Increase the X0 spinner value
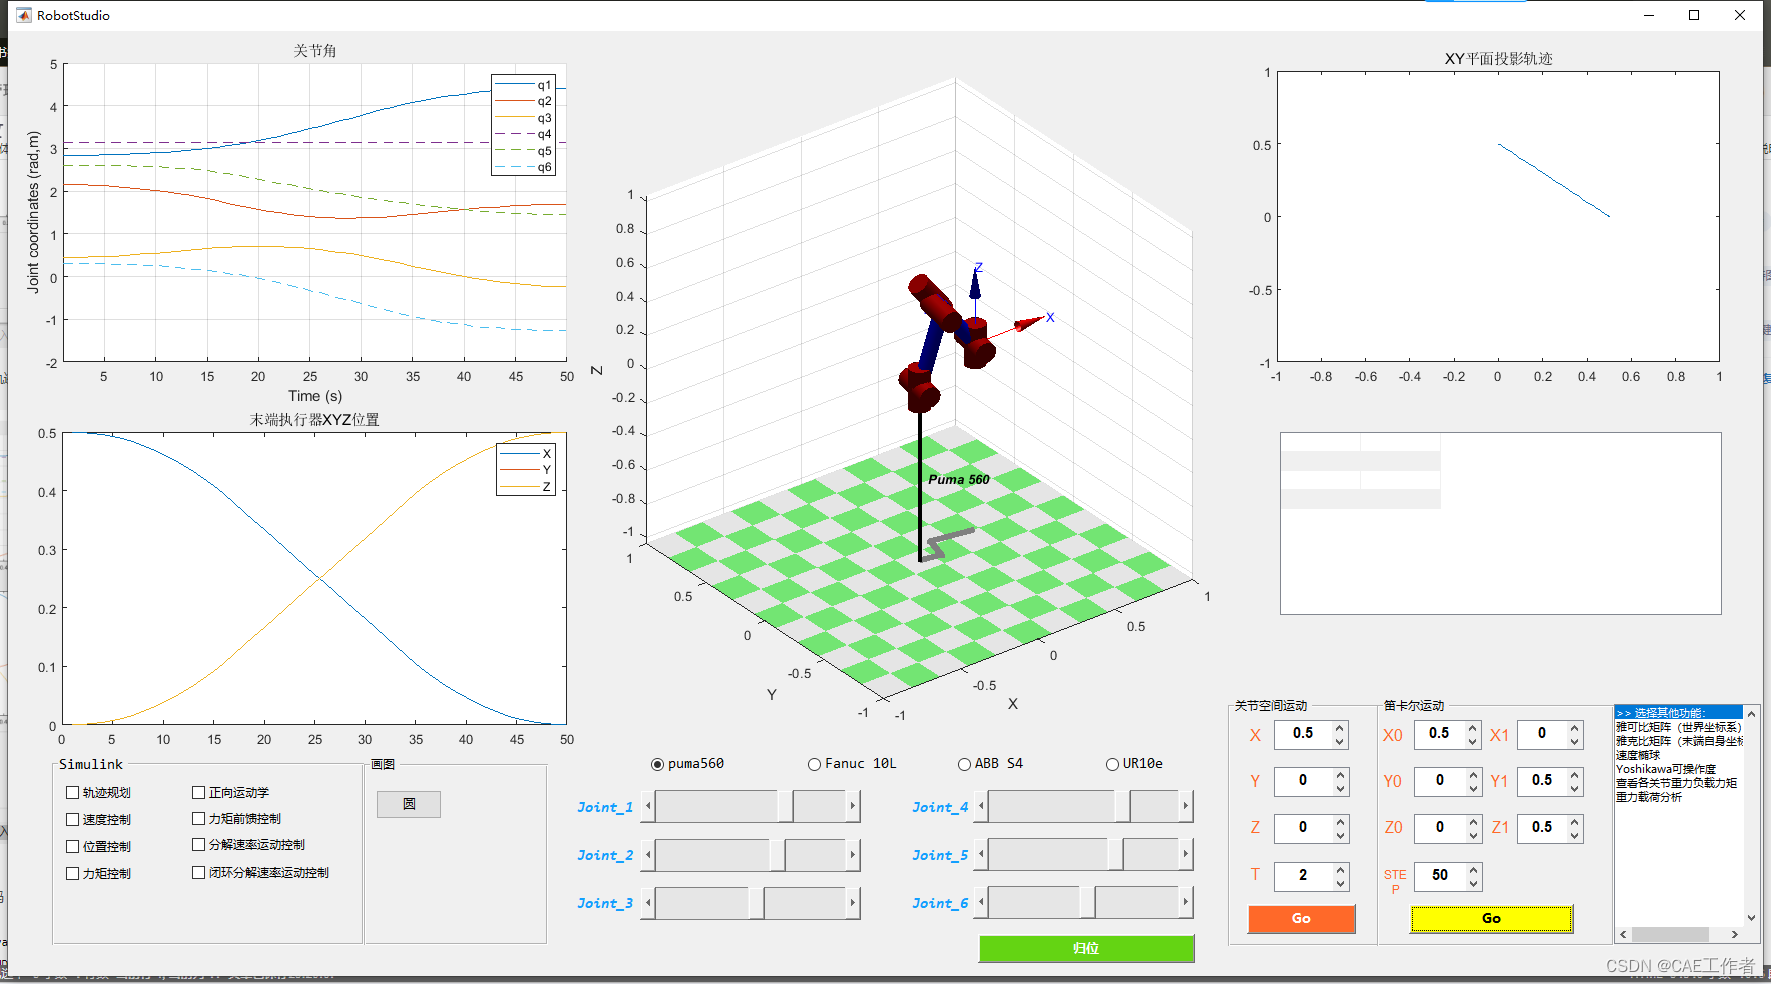 [1473, 728]
